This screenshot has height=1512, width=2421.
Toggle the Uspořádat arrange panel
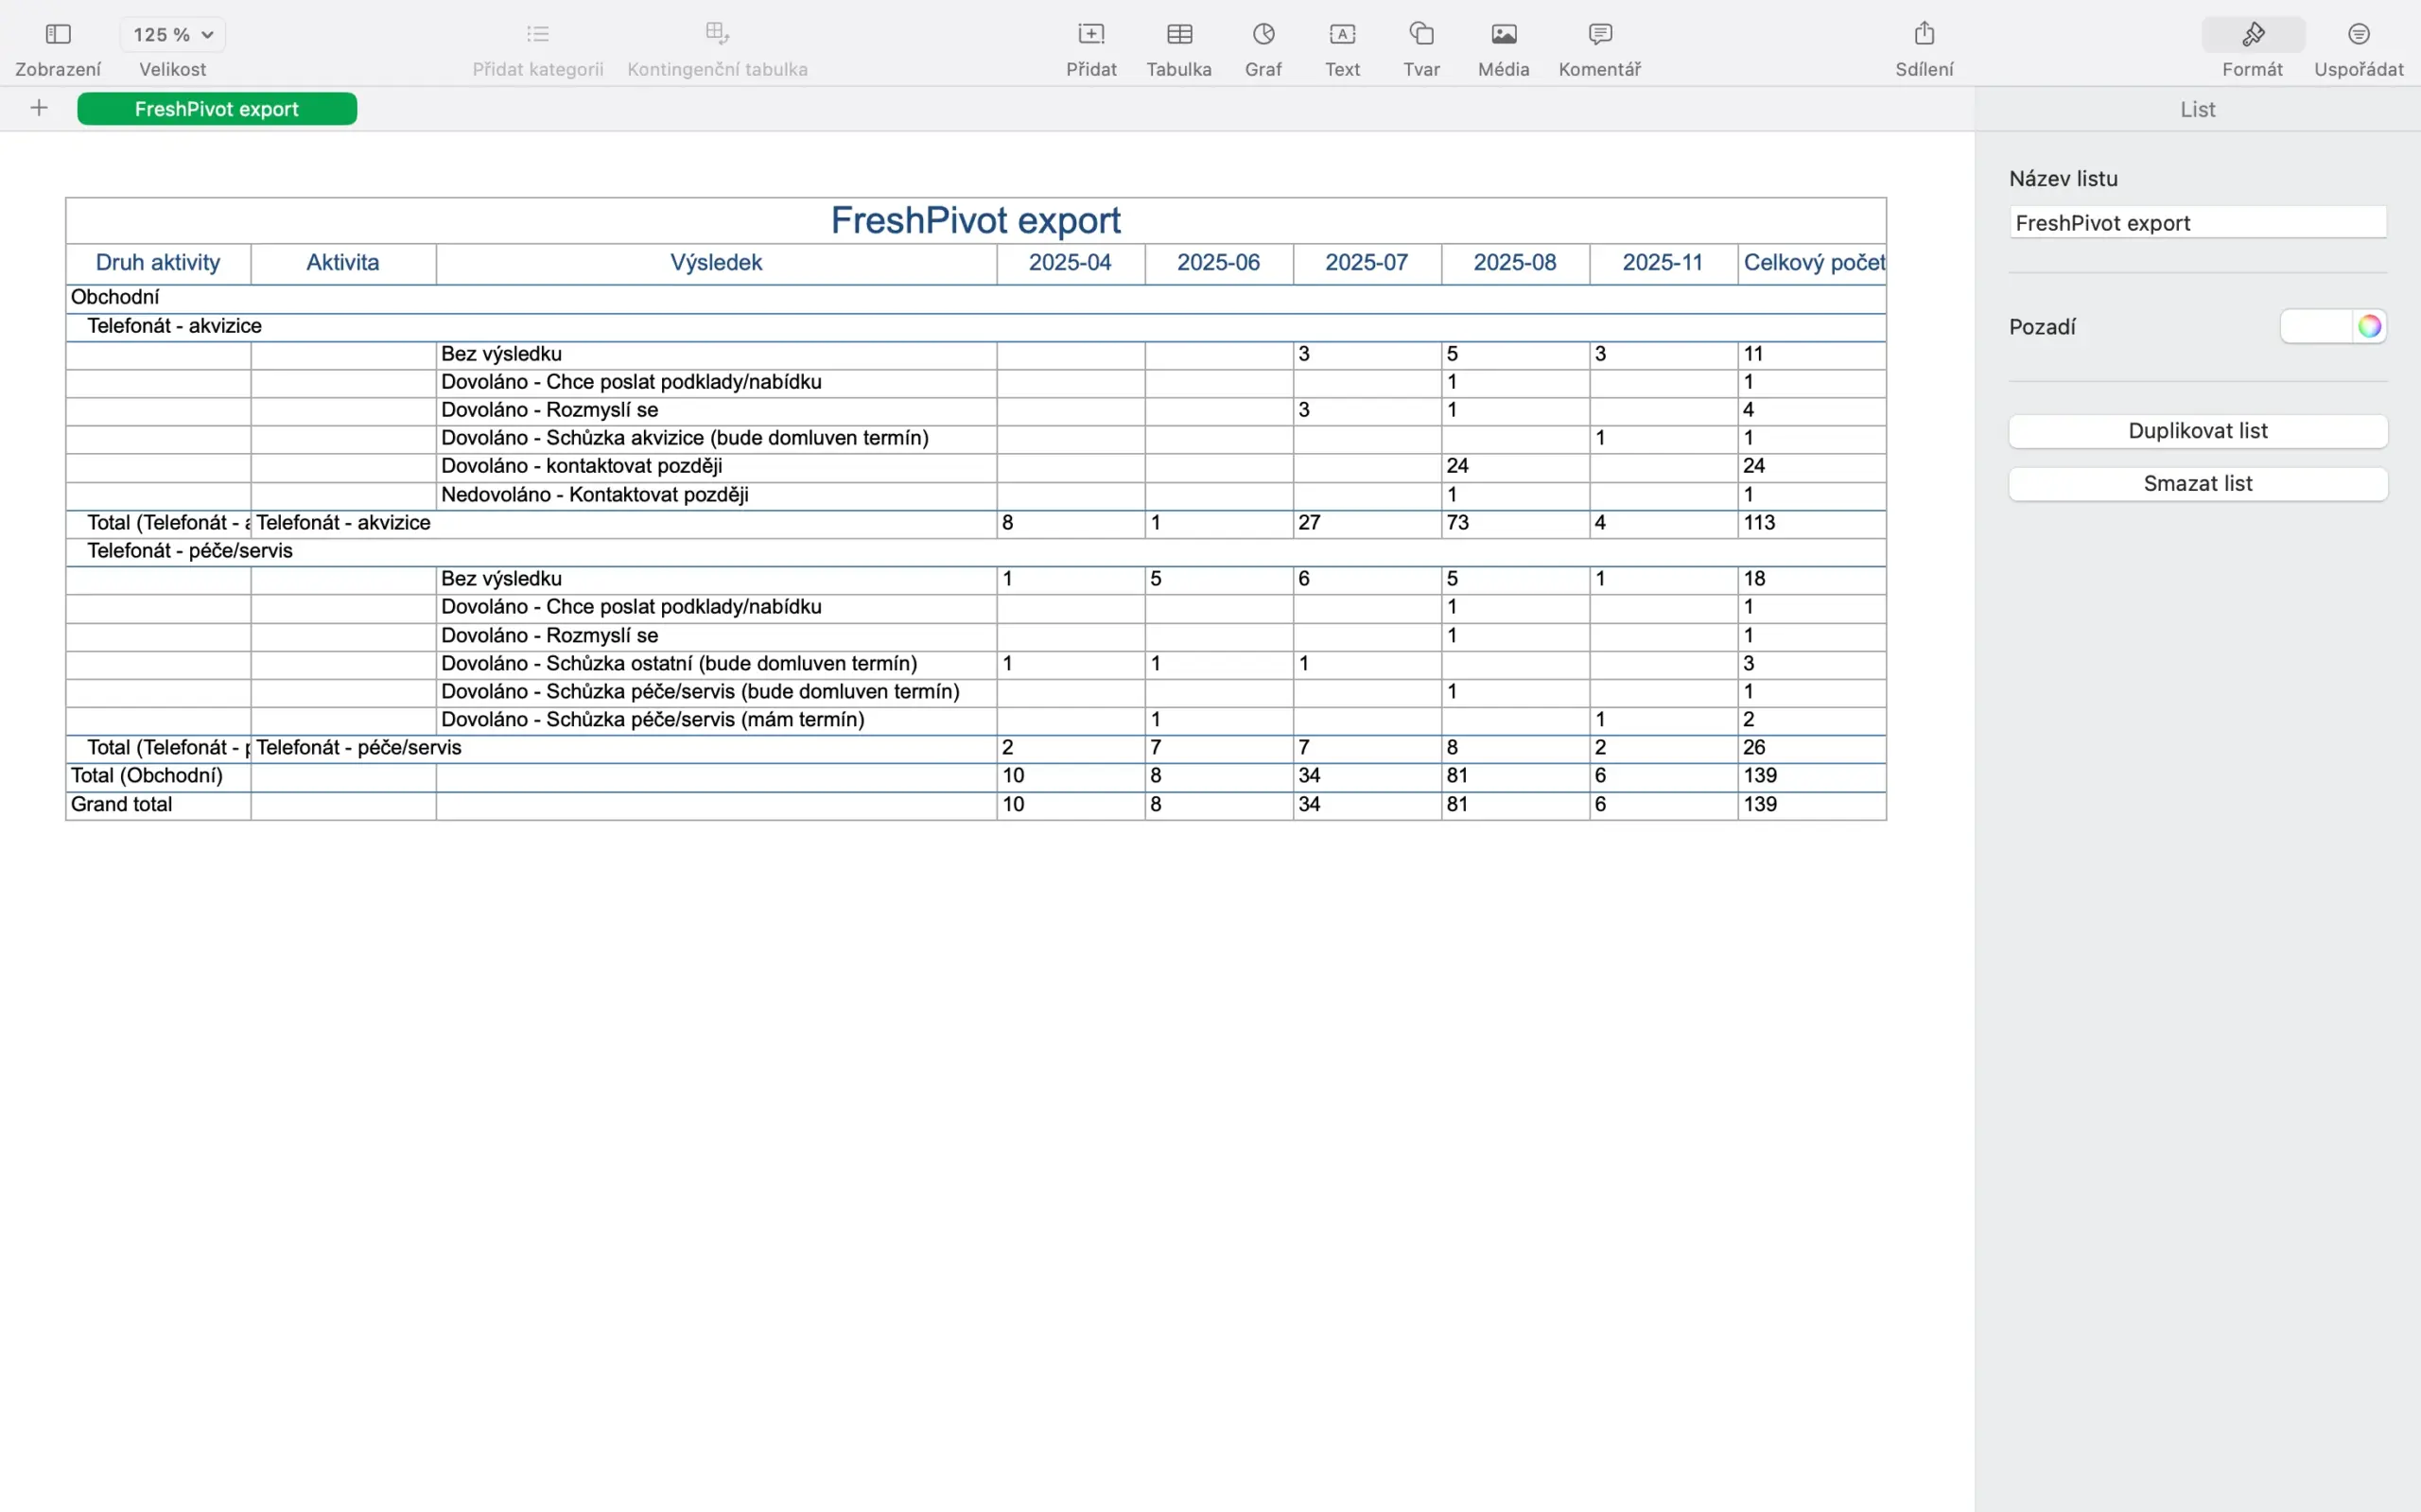coord(2358,35)
